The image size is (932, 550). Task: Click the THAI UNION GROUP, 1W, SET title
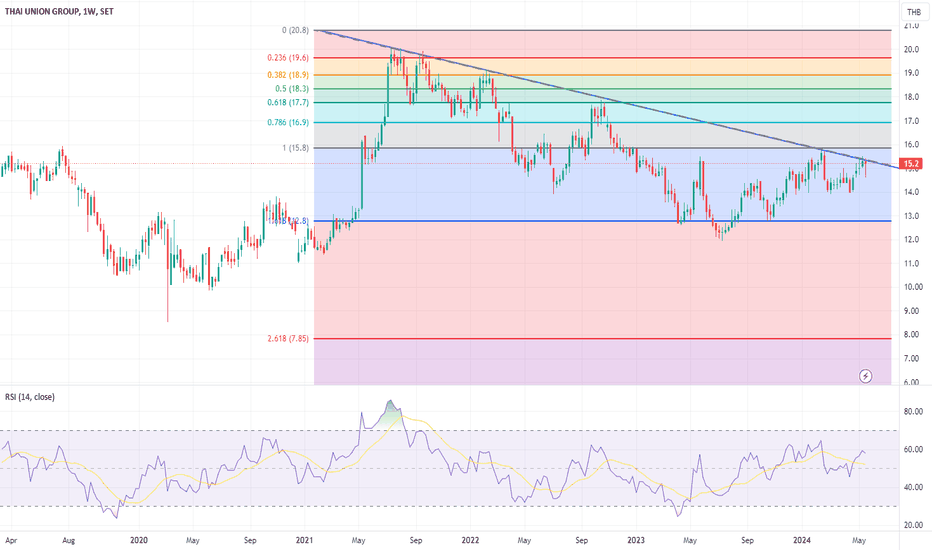tap(59, 11)
